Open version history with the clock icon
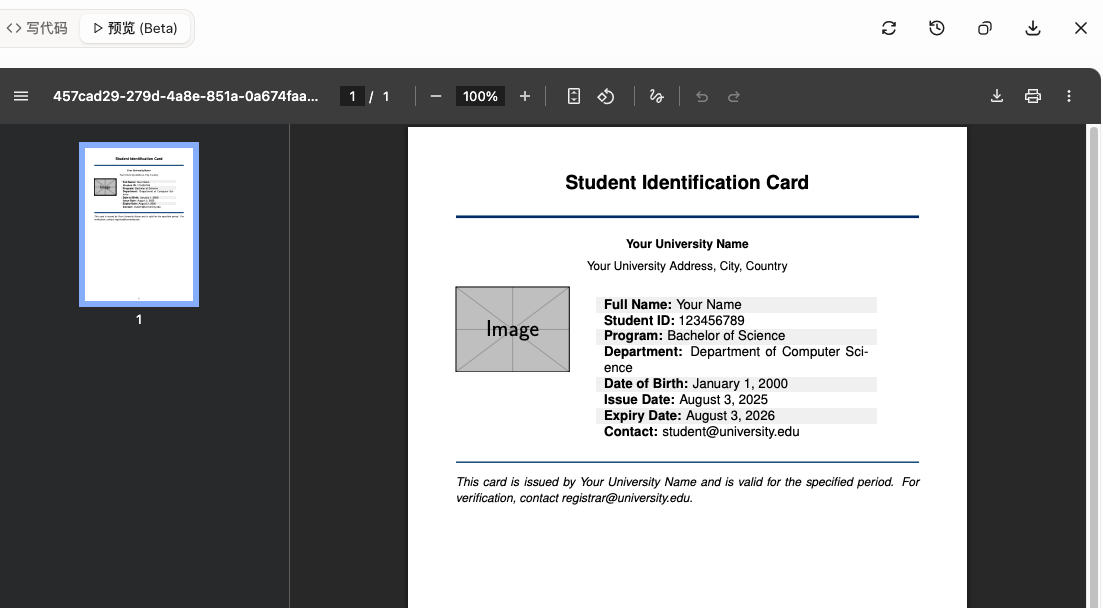This screenshot has height=608, width=1103. pos(937,28)
